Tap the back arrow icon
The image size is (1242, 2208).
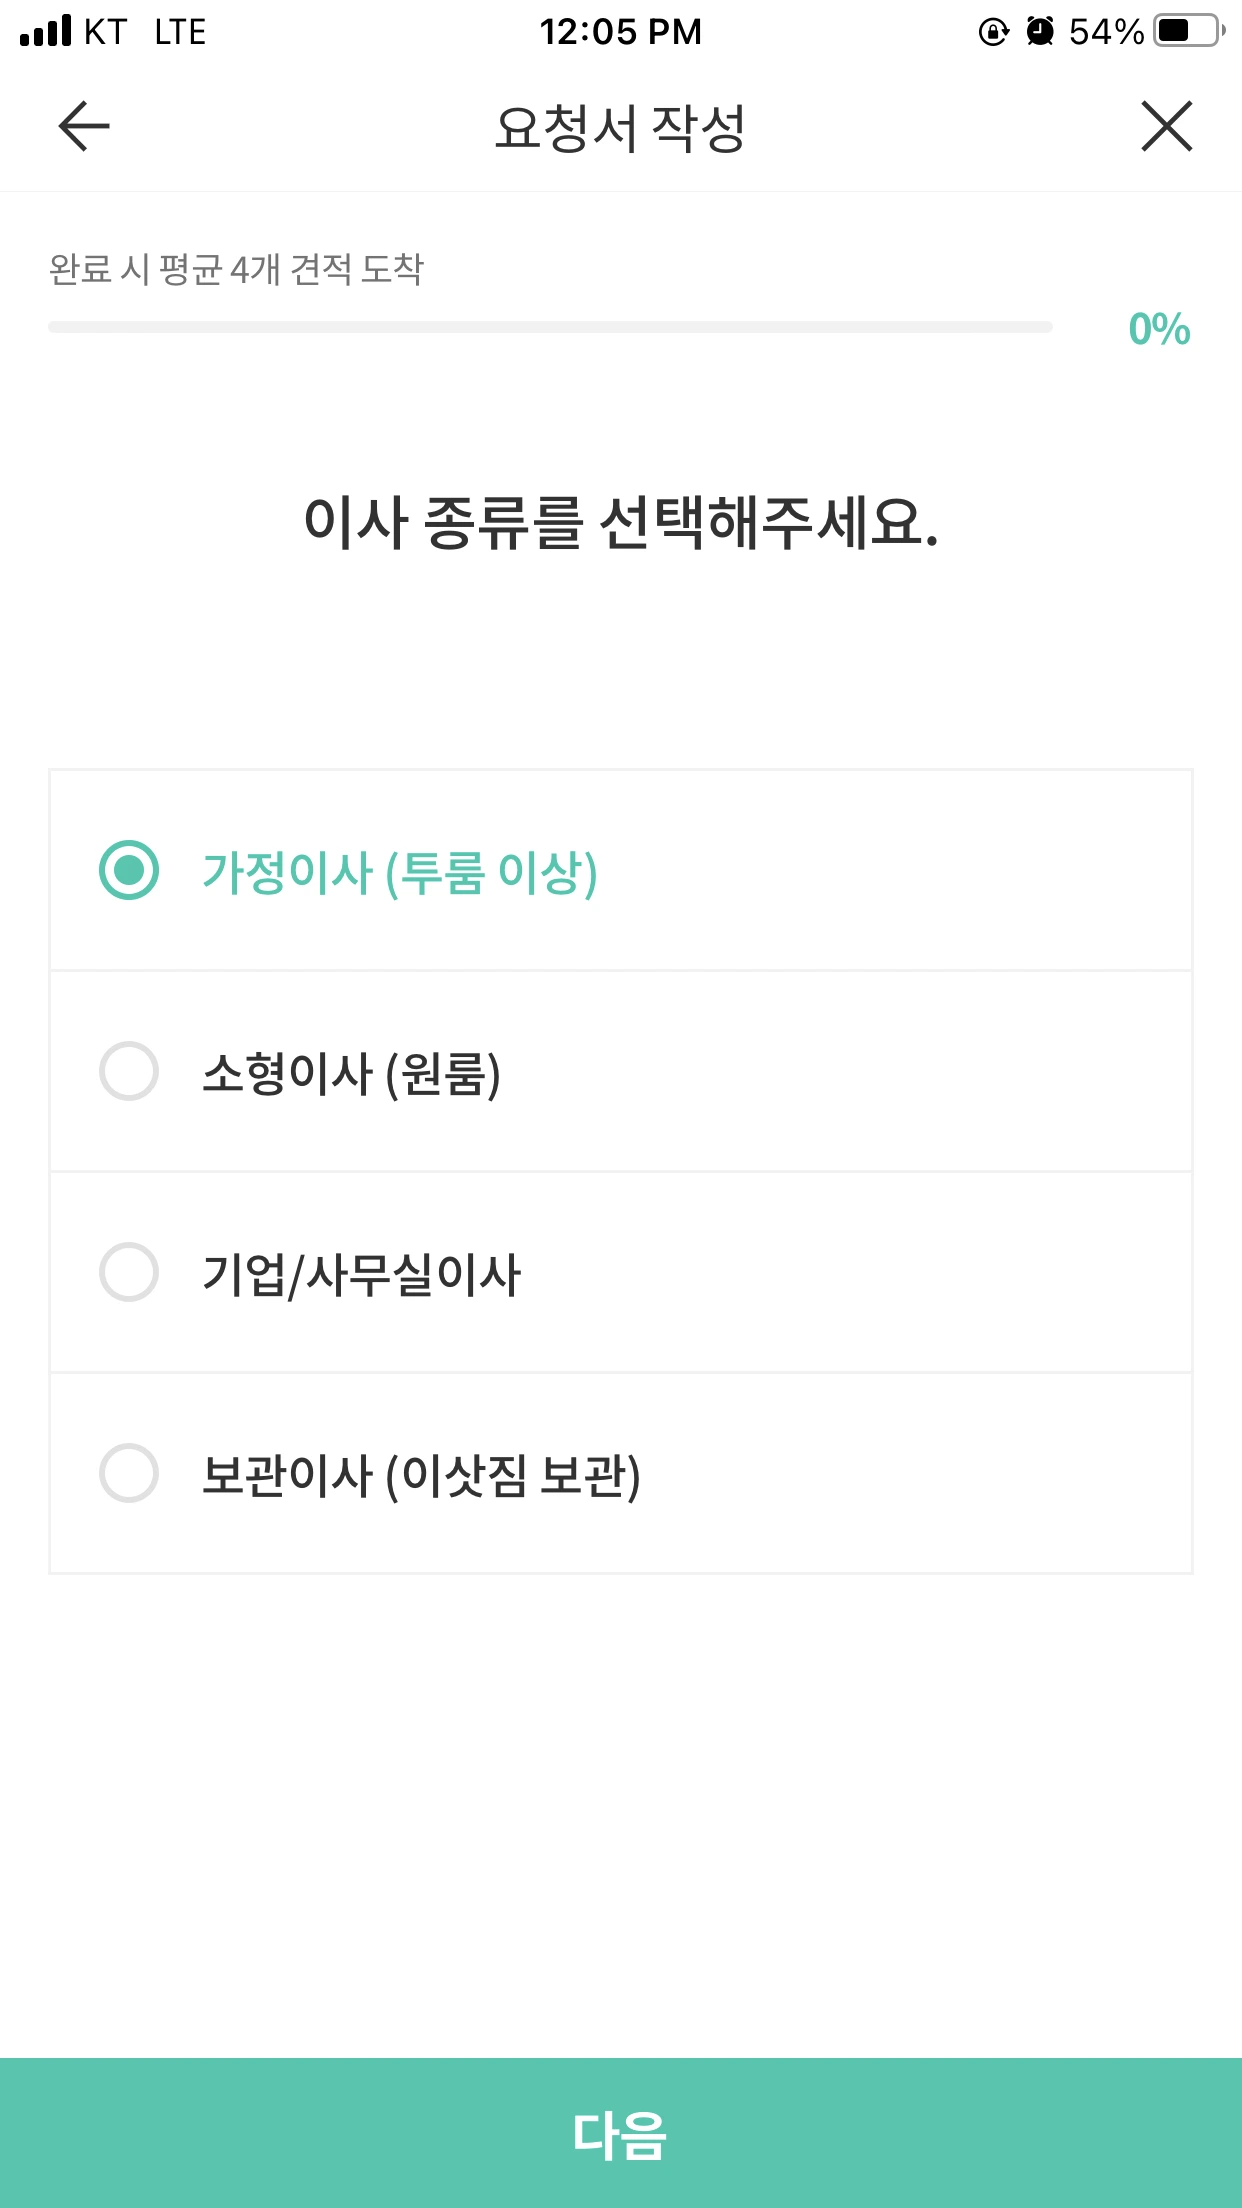[84, 127]
